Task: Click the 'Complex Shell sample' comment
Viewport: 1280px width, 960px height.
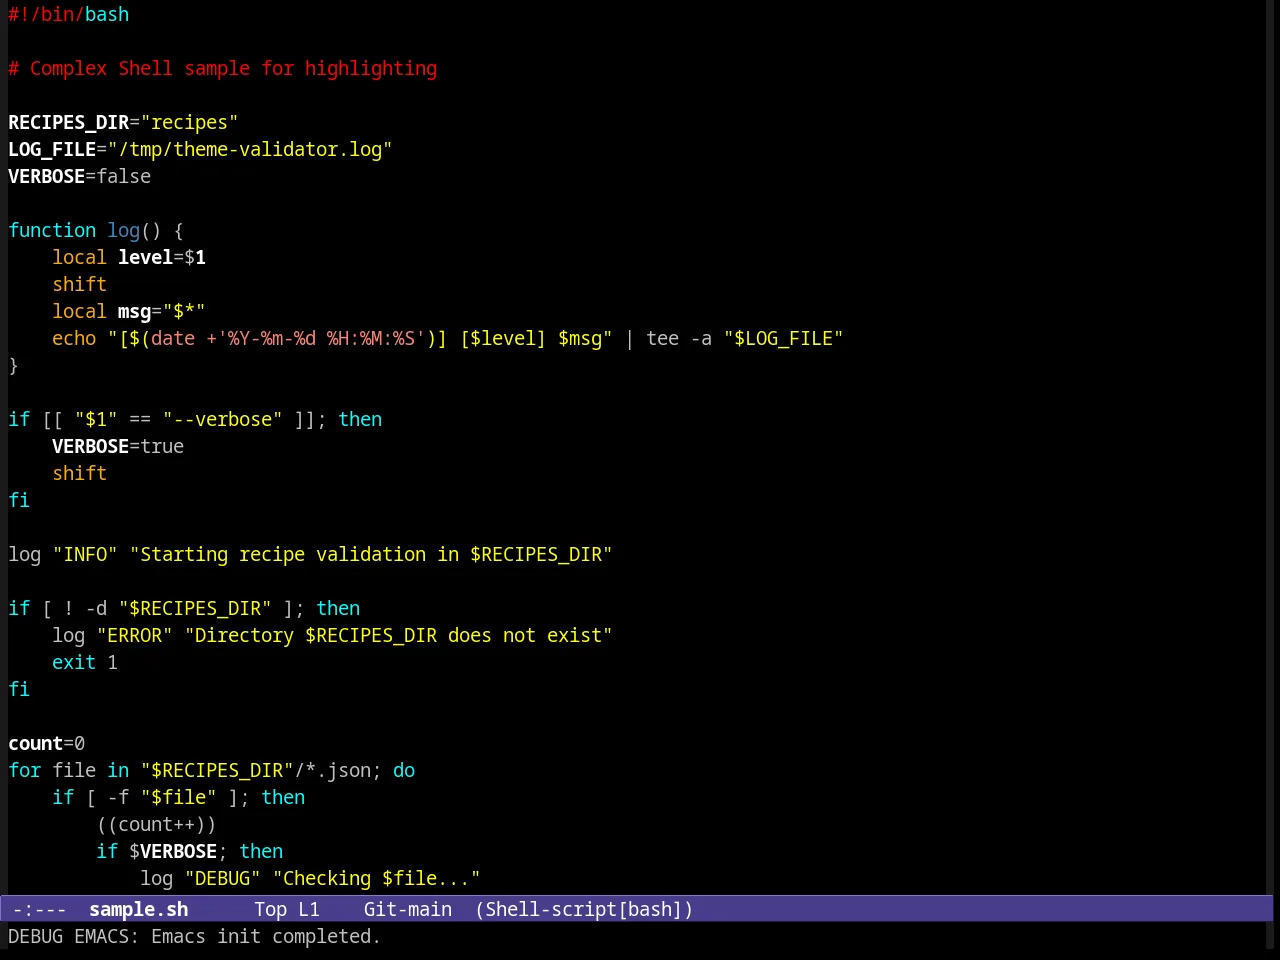Action: 223,68
